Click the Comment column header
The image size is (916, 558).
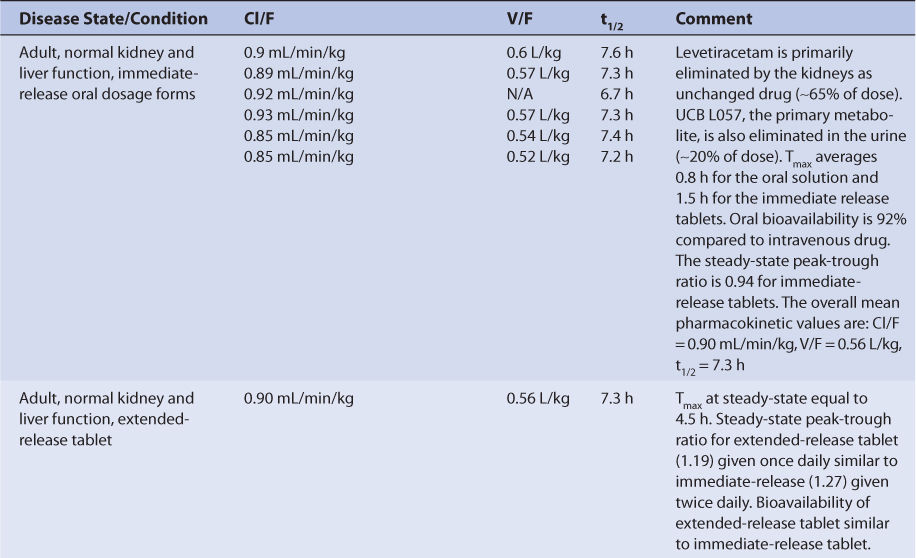pos(716,19)
